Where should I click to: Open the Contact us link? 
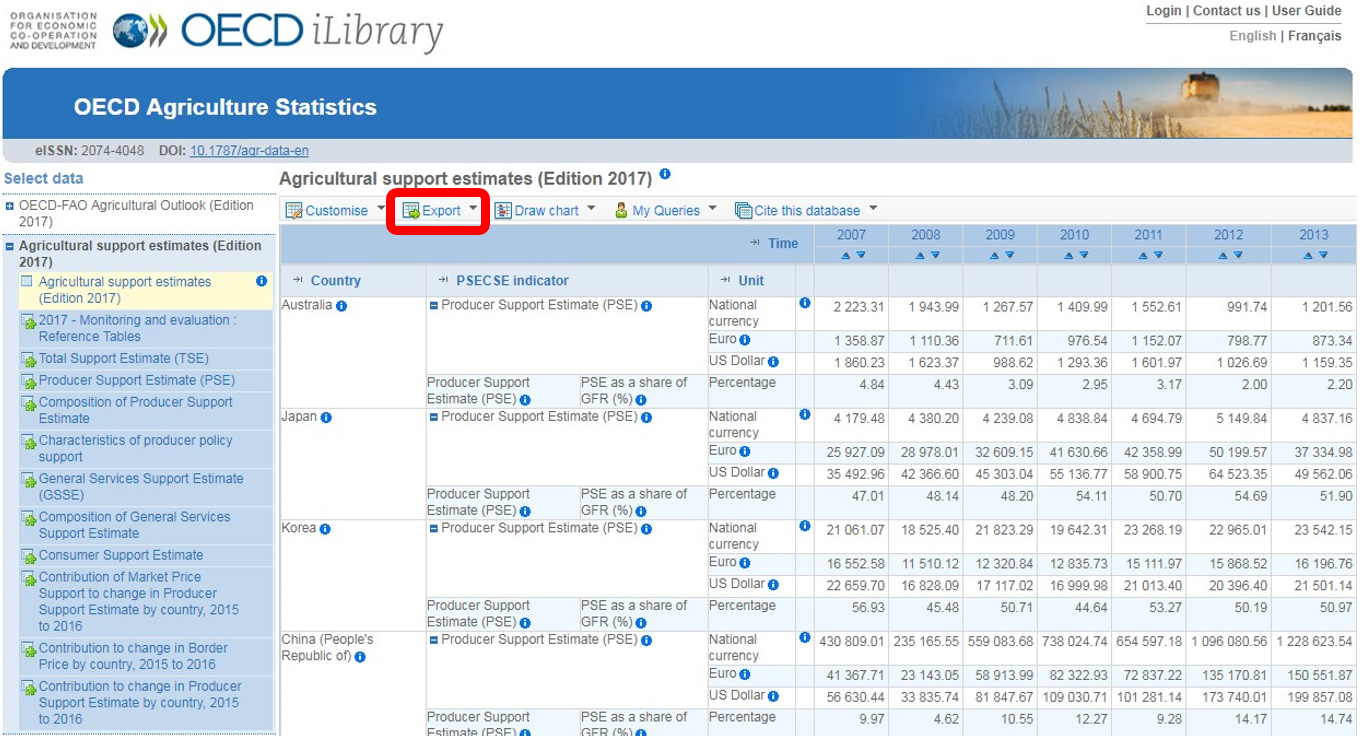pyautogui.click(x=1227, y=11)
